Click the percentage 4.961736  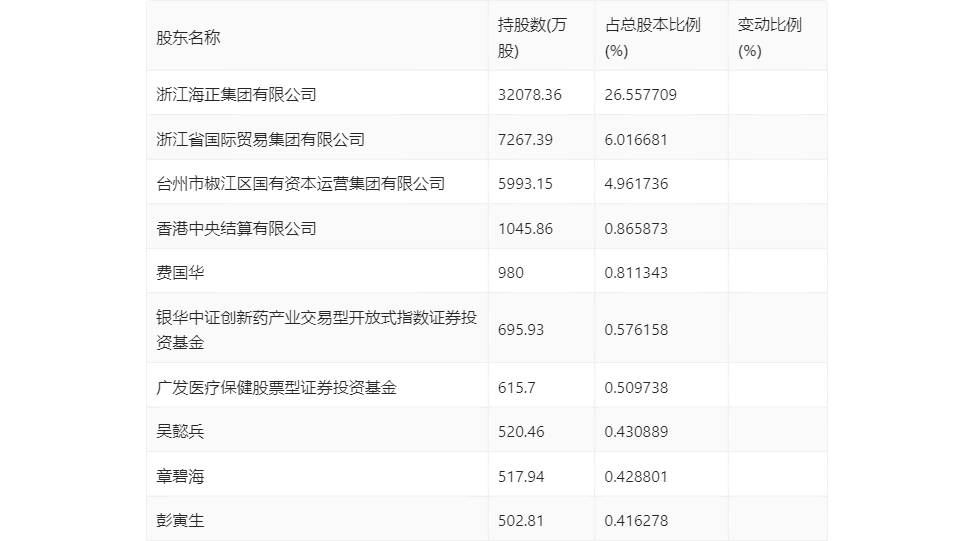(636, 183)
